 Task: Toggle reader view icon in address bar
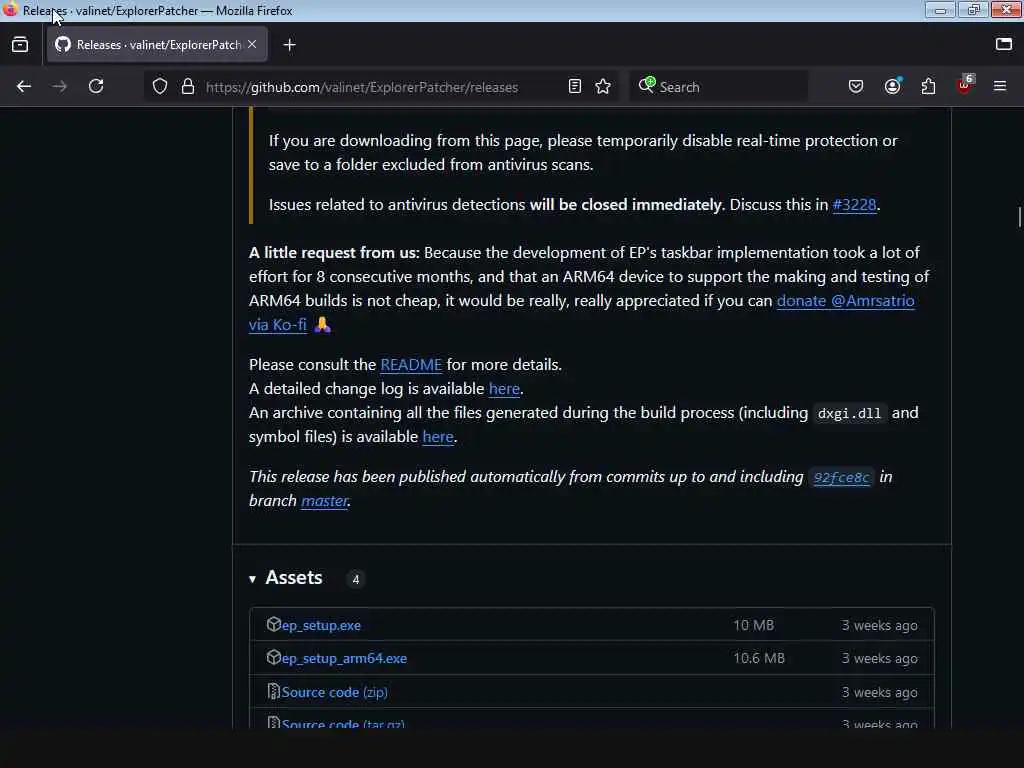(x=575, y=86)
